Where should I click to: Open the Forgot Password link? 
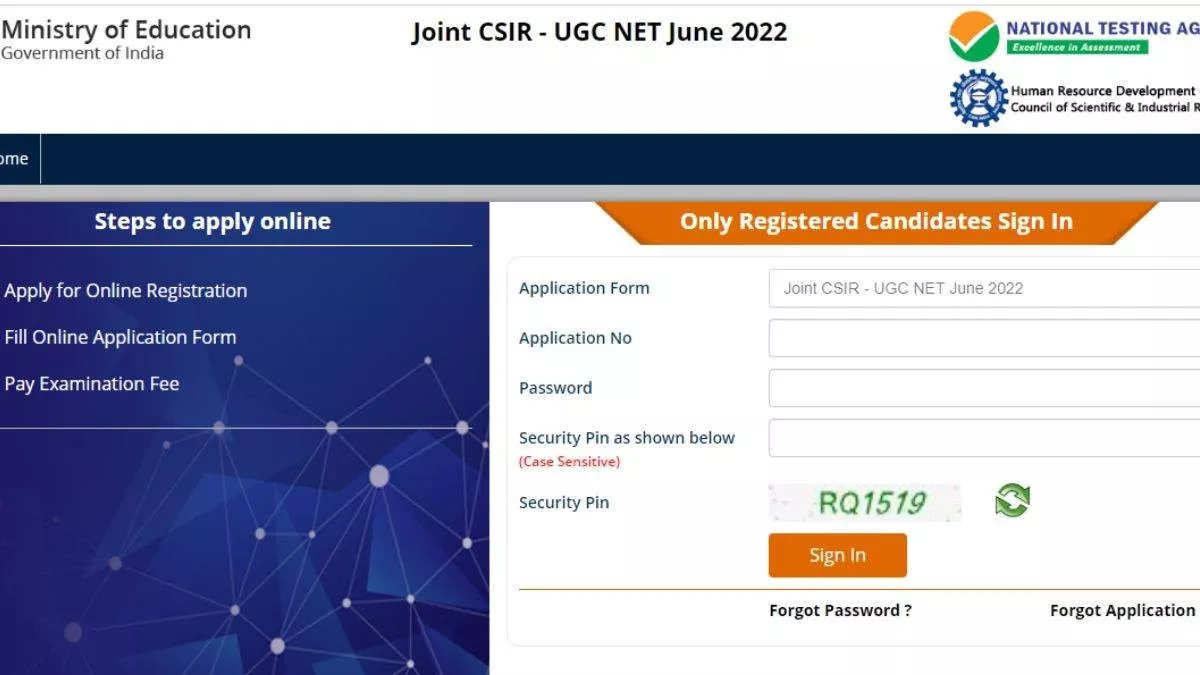tap(840, 610)
